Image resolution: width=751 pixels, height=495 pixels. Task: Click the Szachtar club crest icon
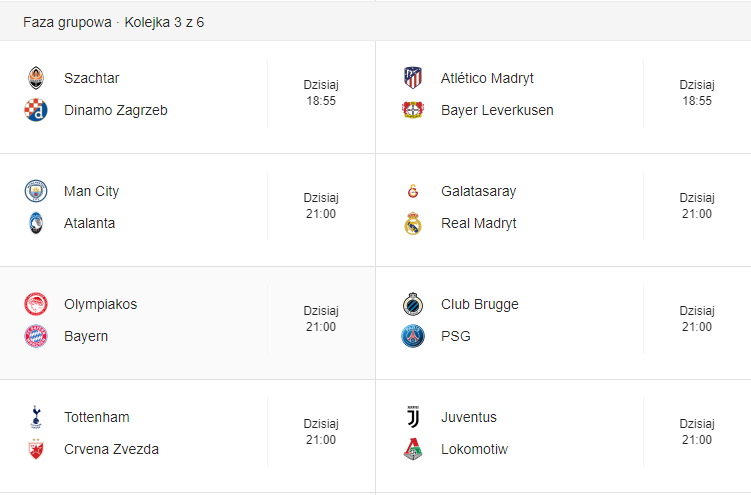tap(36, 78)
